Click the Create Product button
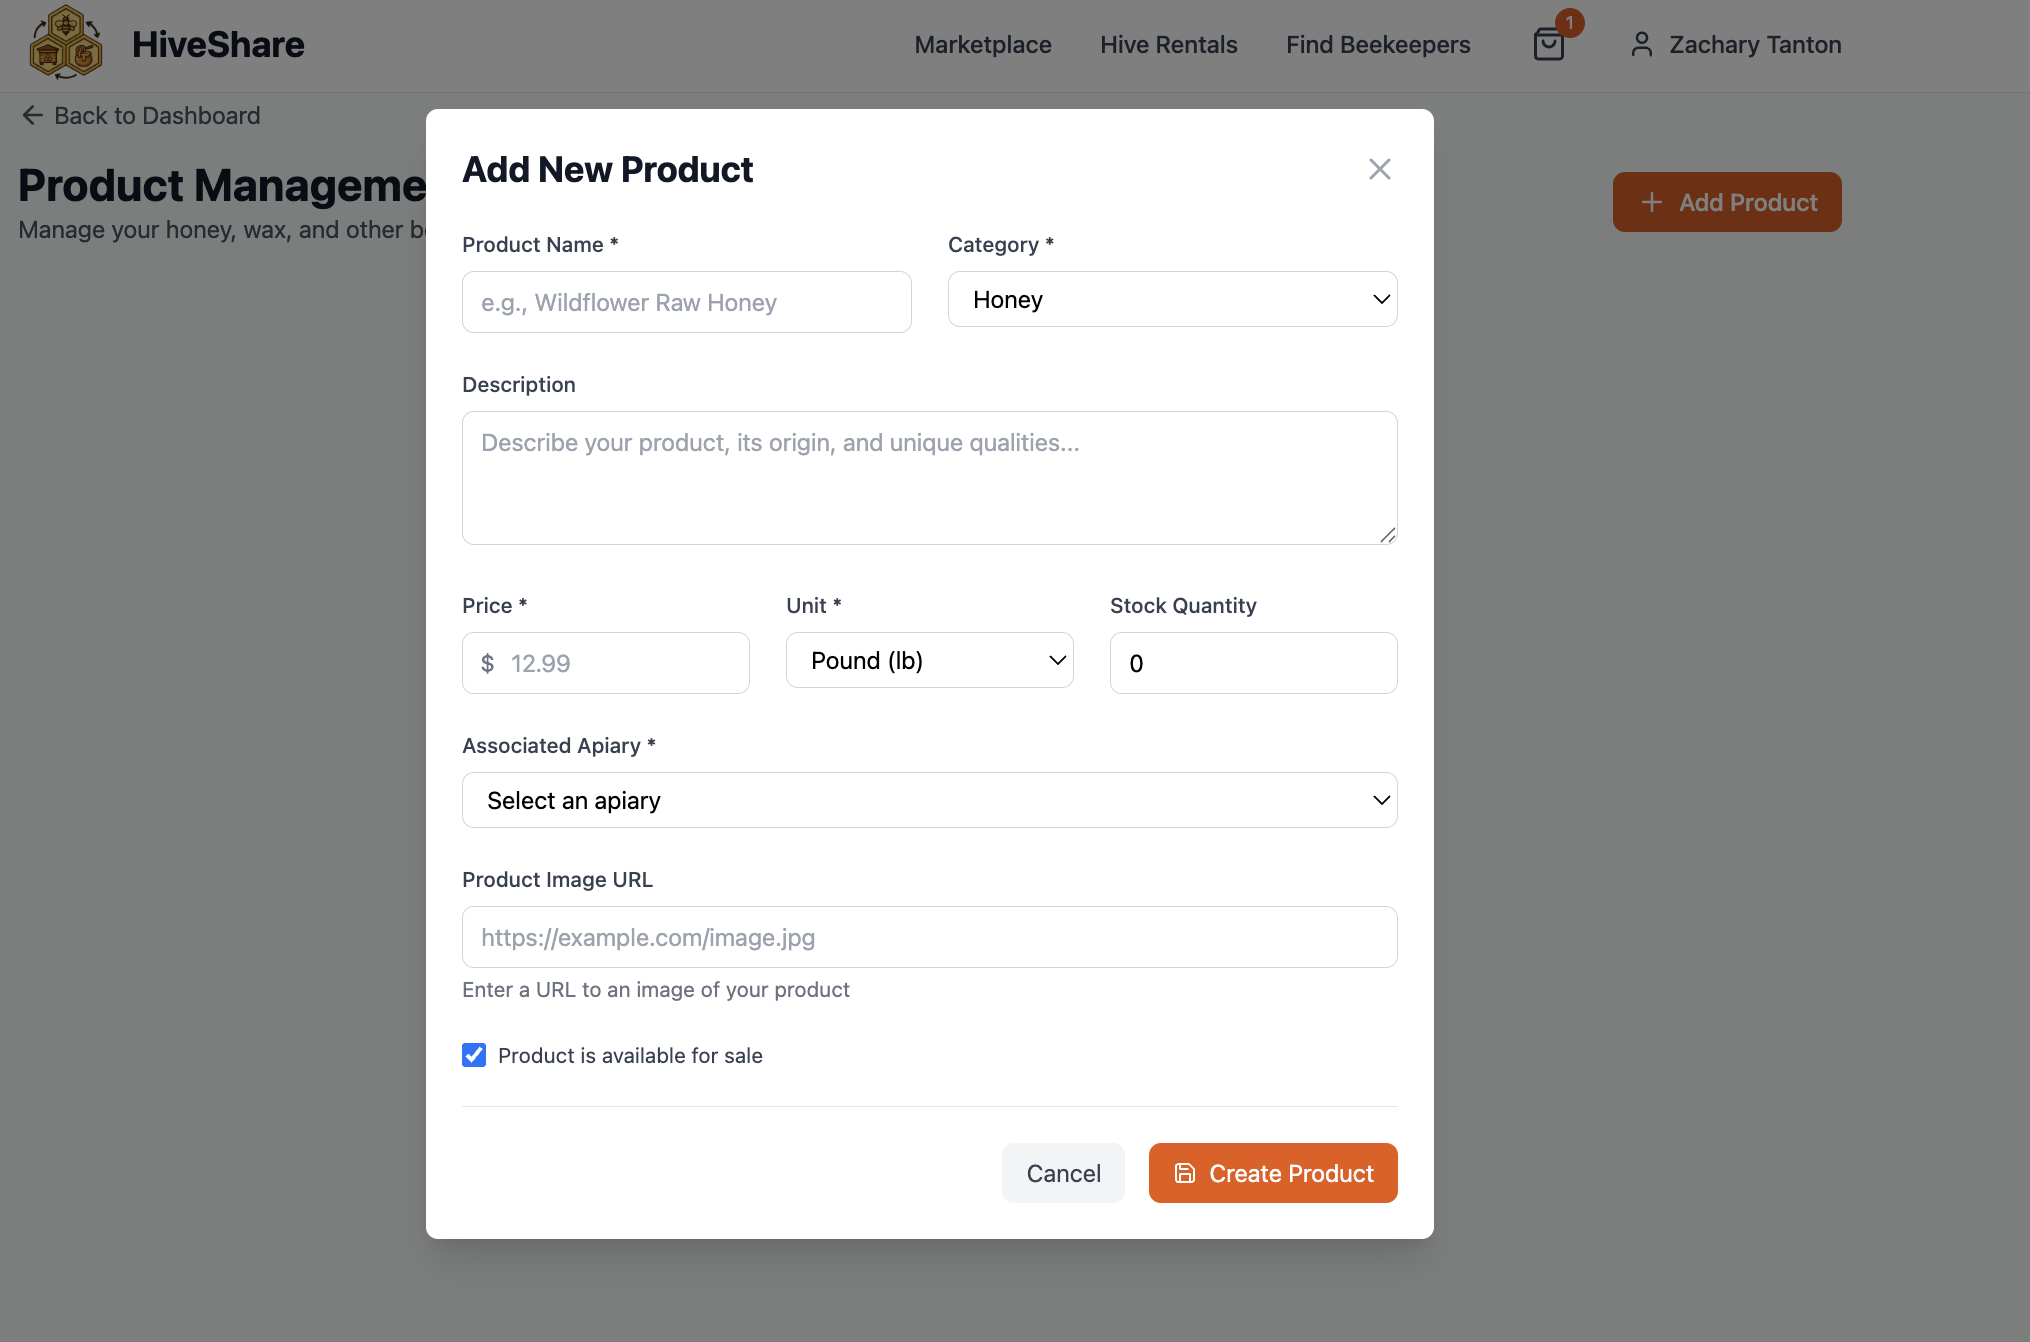The image size is (2030, 1342). [x=1272, y=1173]
